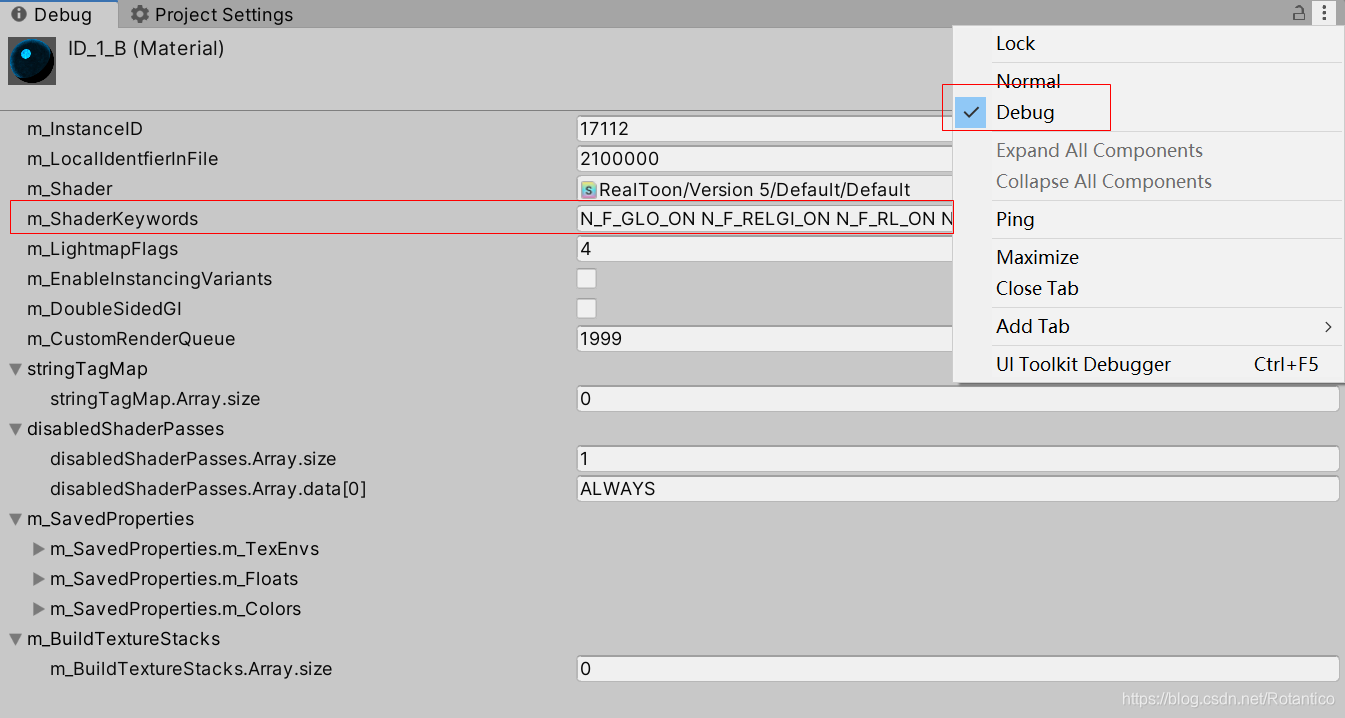The width and height of the screenshot is (1345, 718).
Task: Enable the m_DoubleSidedGI checkbox
Action: 586,308
